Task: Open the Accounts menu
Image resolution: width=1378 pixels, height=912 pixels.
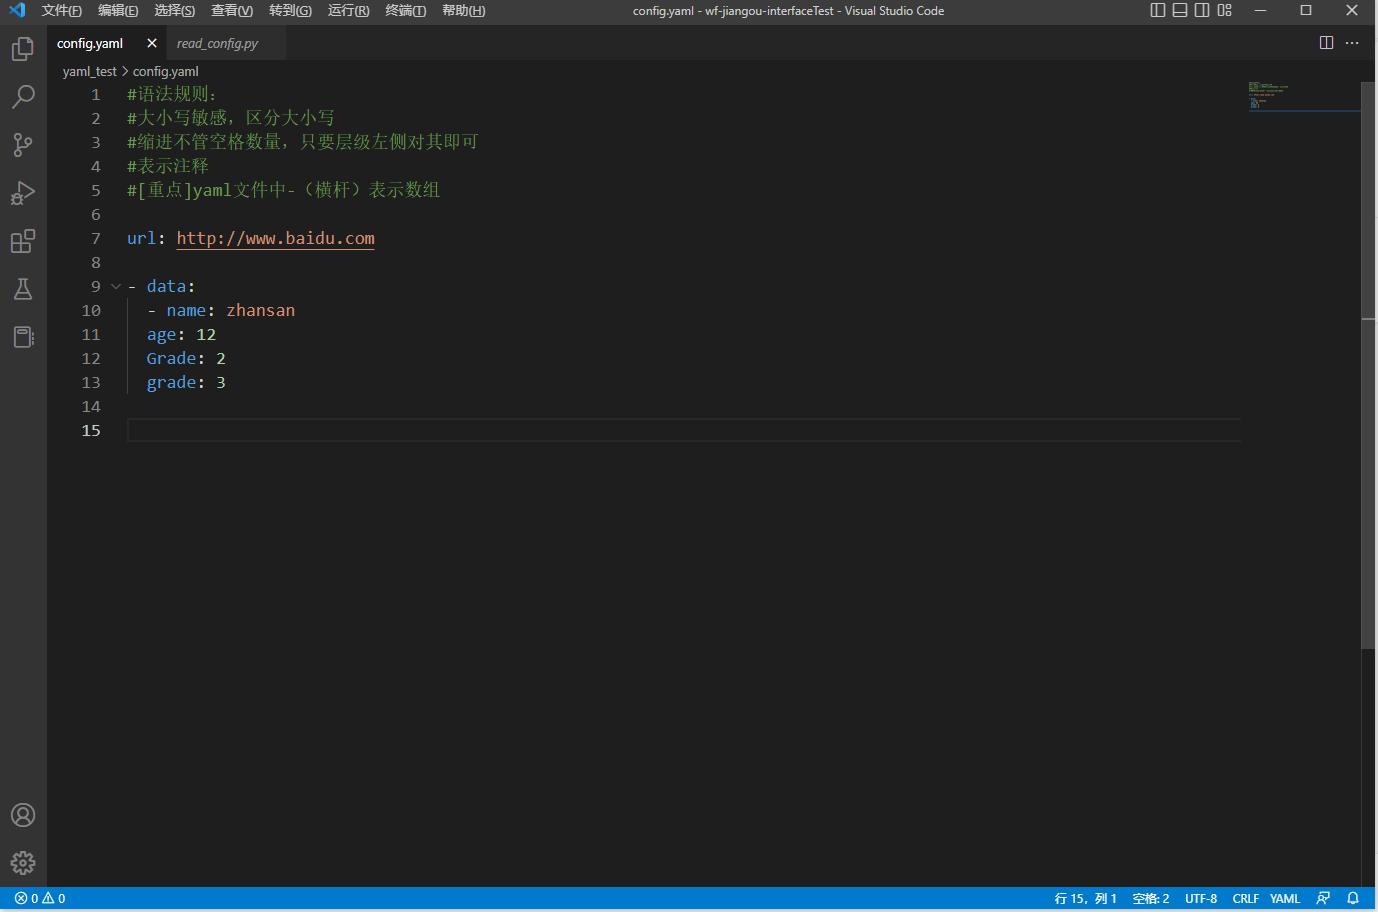Action: click(x=23, y=815)
